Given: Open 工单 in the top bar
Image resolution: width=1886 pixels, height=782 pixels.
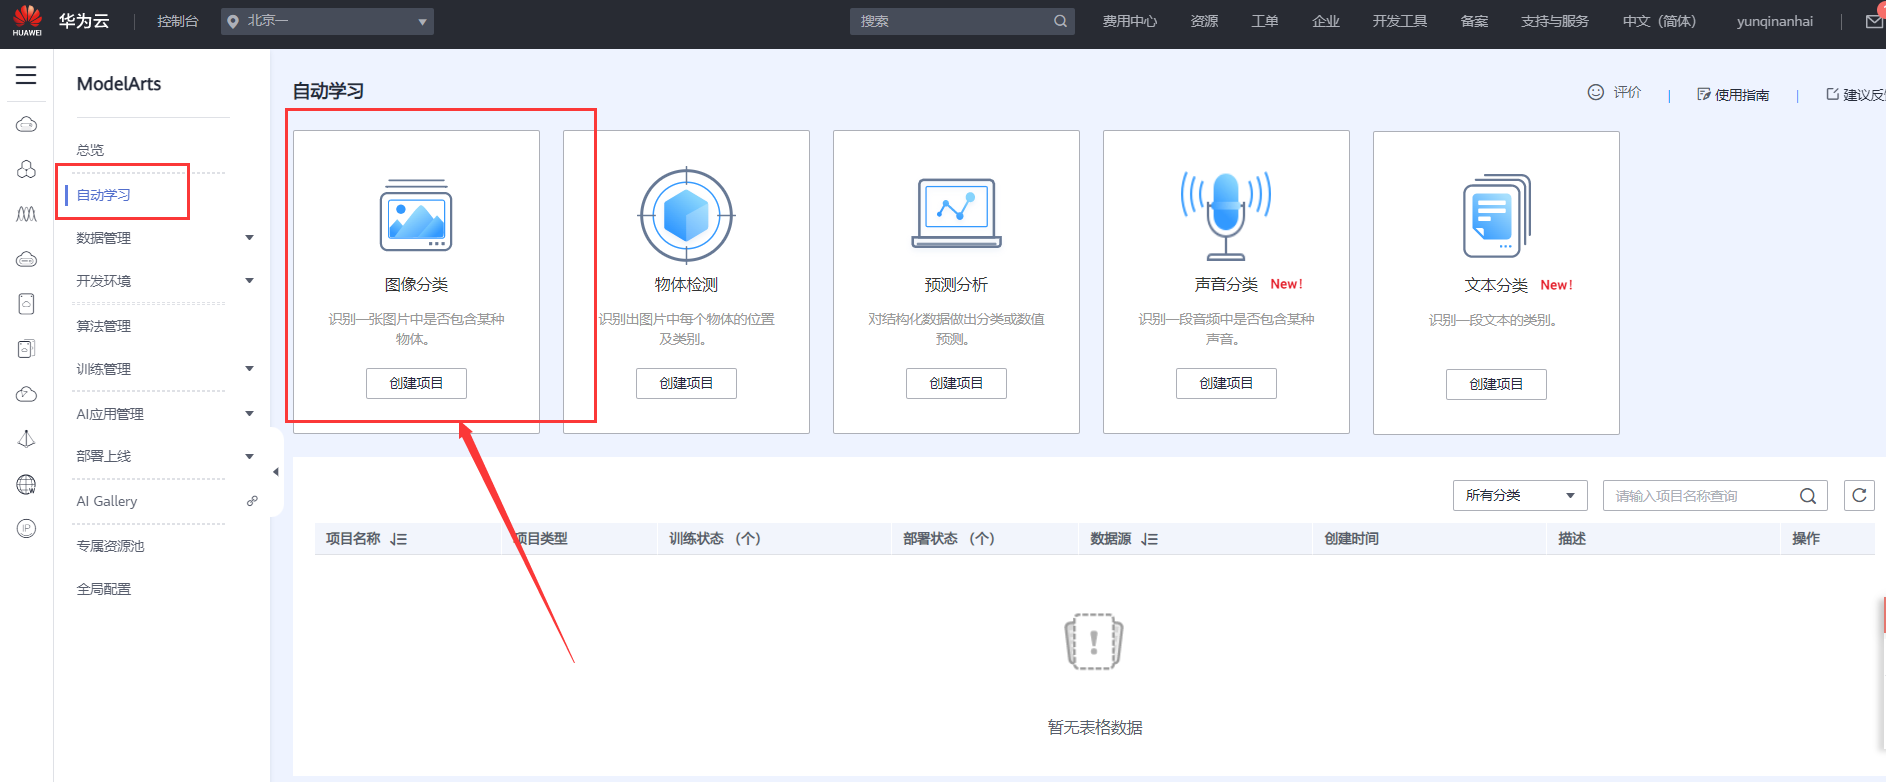Looking at the screenshot, I should click(1265, 21).
